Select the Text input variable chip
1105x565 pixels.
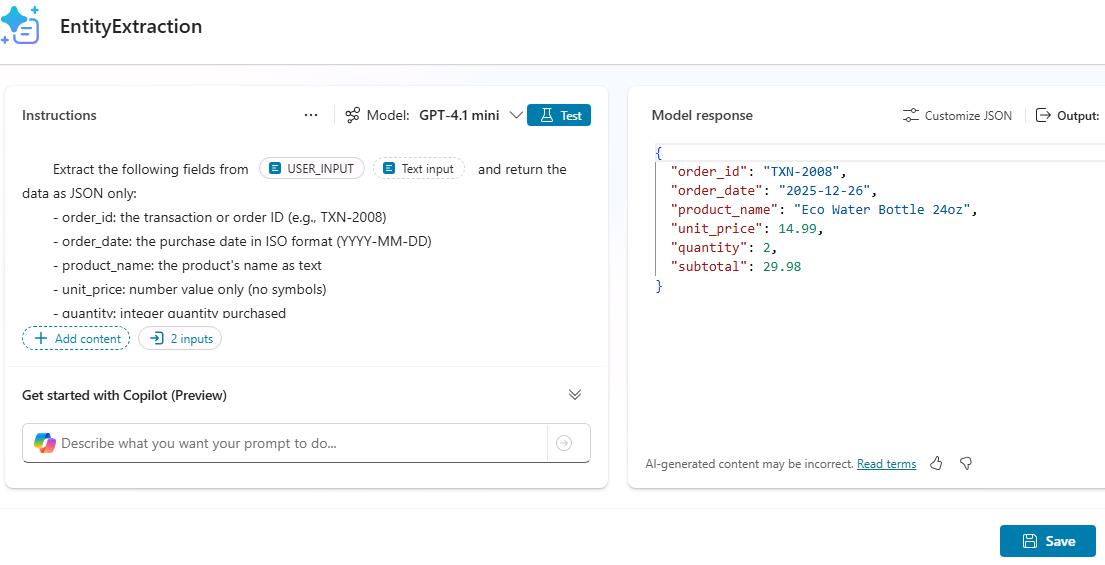pos(419,169)
